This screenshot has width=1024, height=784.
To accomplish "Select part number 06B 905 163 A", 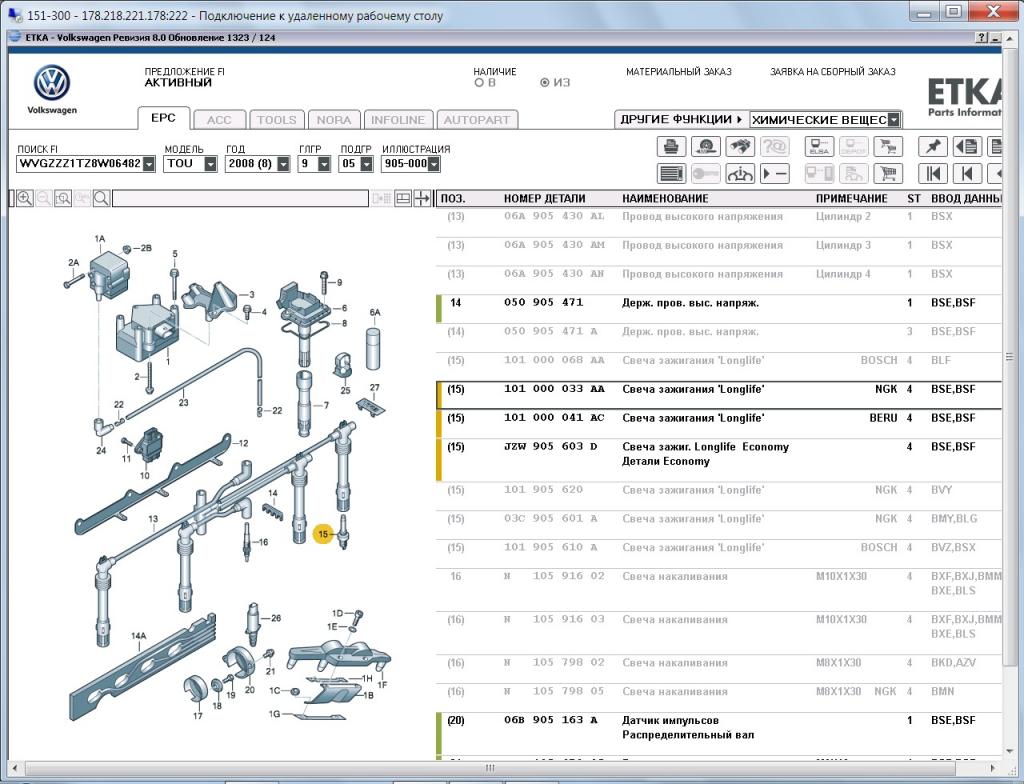I will pyautogui.click(x=551, y=720).
